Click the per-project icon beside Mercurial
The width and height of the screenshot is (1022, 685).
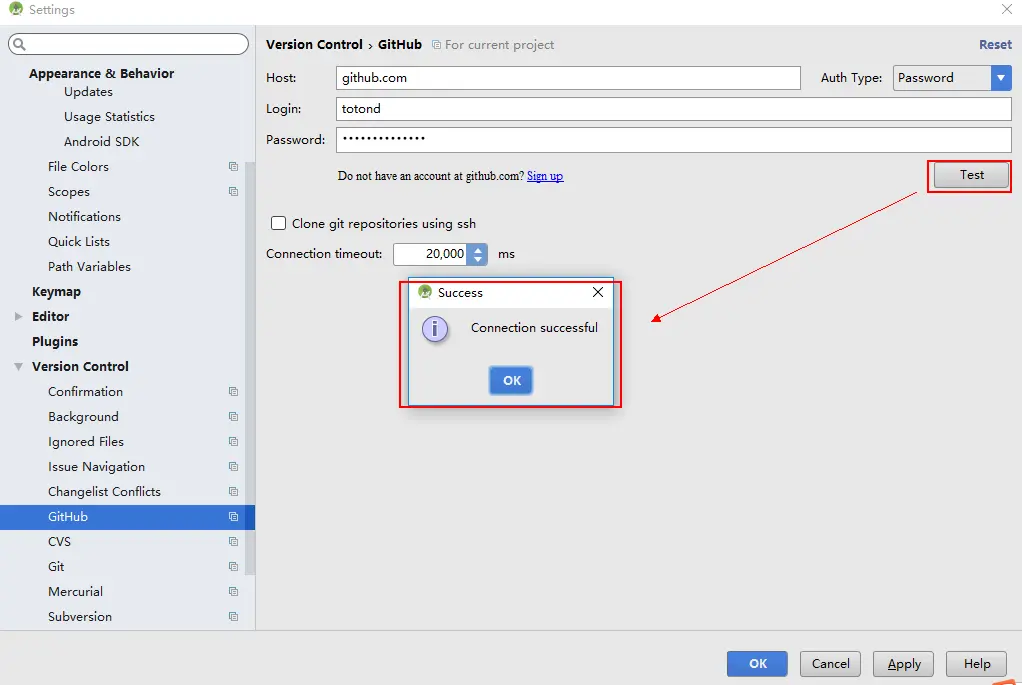(x=233, y=592)
